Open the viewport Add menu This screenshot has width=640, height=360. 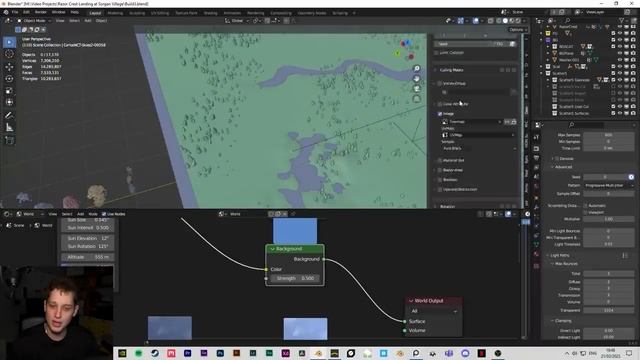click(88, 20)
